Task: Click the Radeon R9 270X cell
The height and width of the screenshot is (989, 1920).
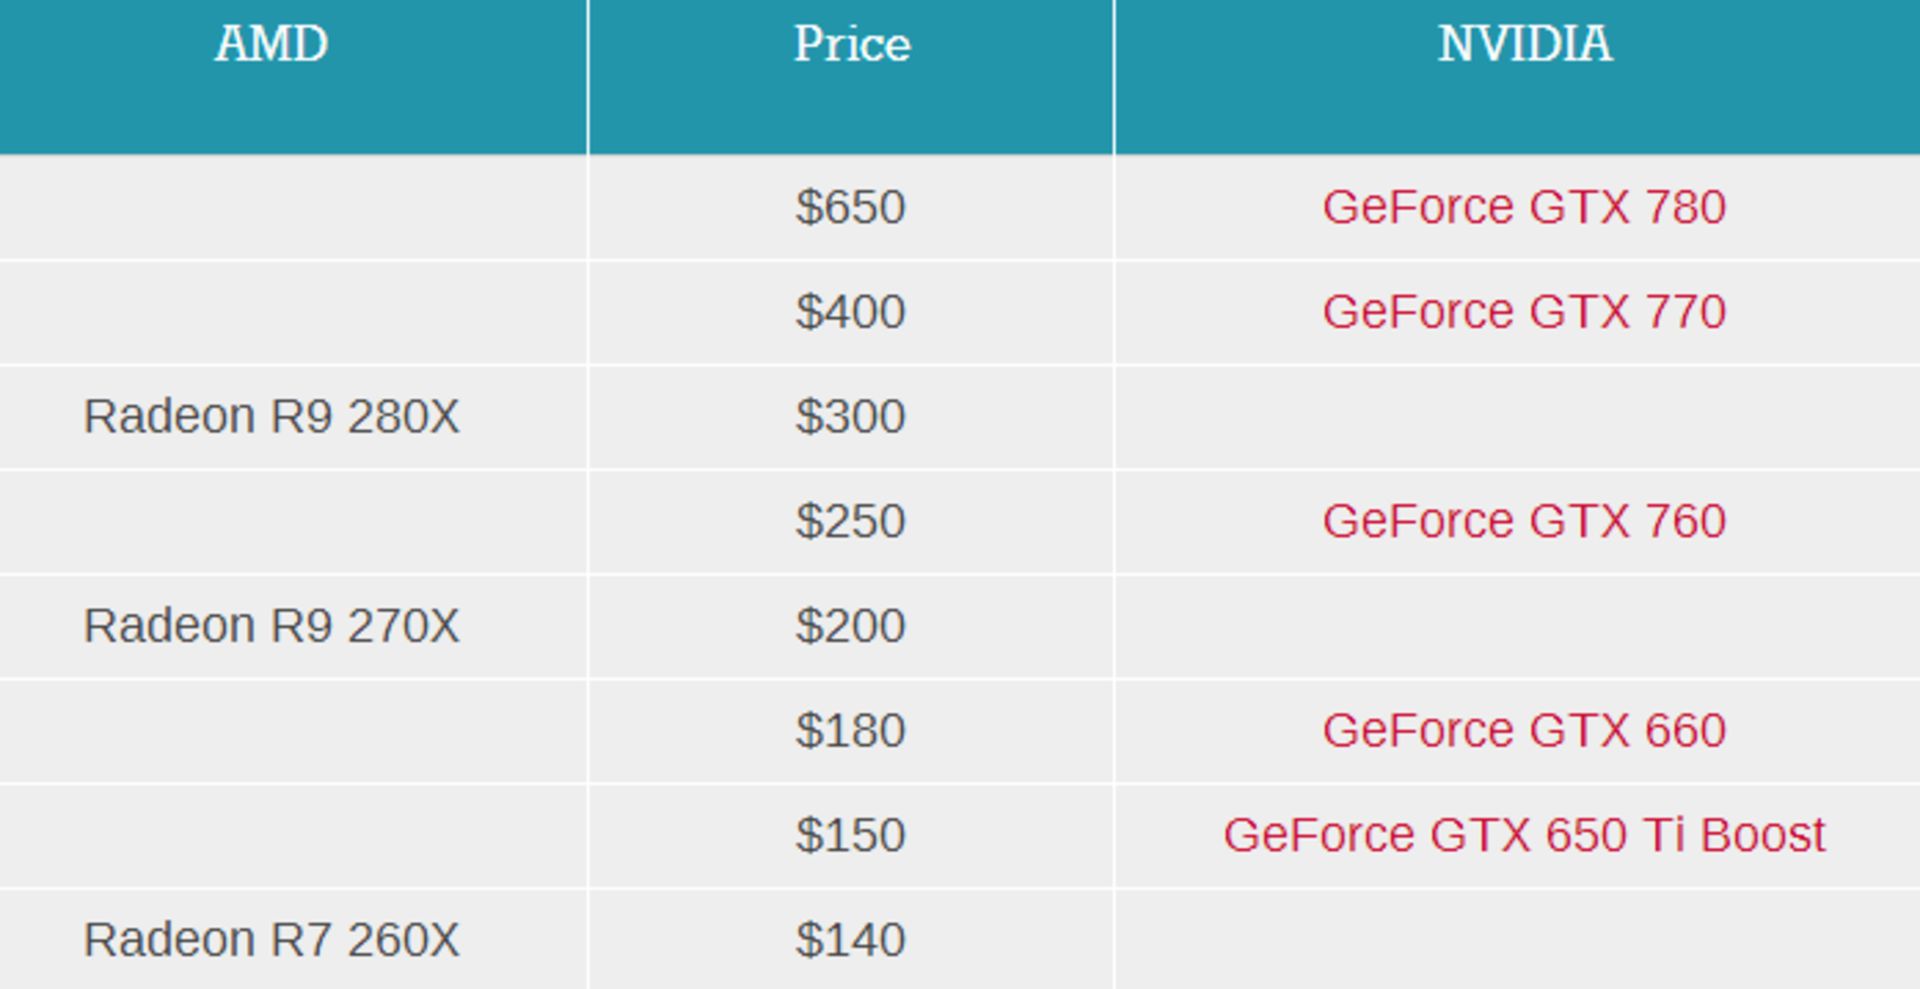Action: [271, 626]
